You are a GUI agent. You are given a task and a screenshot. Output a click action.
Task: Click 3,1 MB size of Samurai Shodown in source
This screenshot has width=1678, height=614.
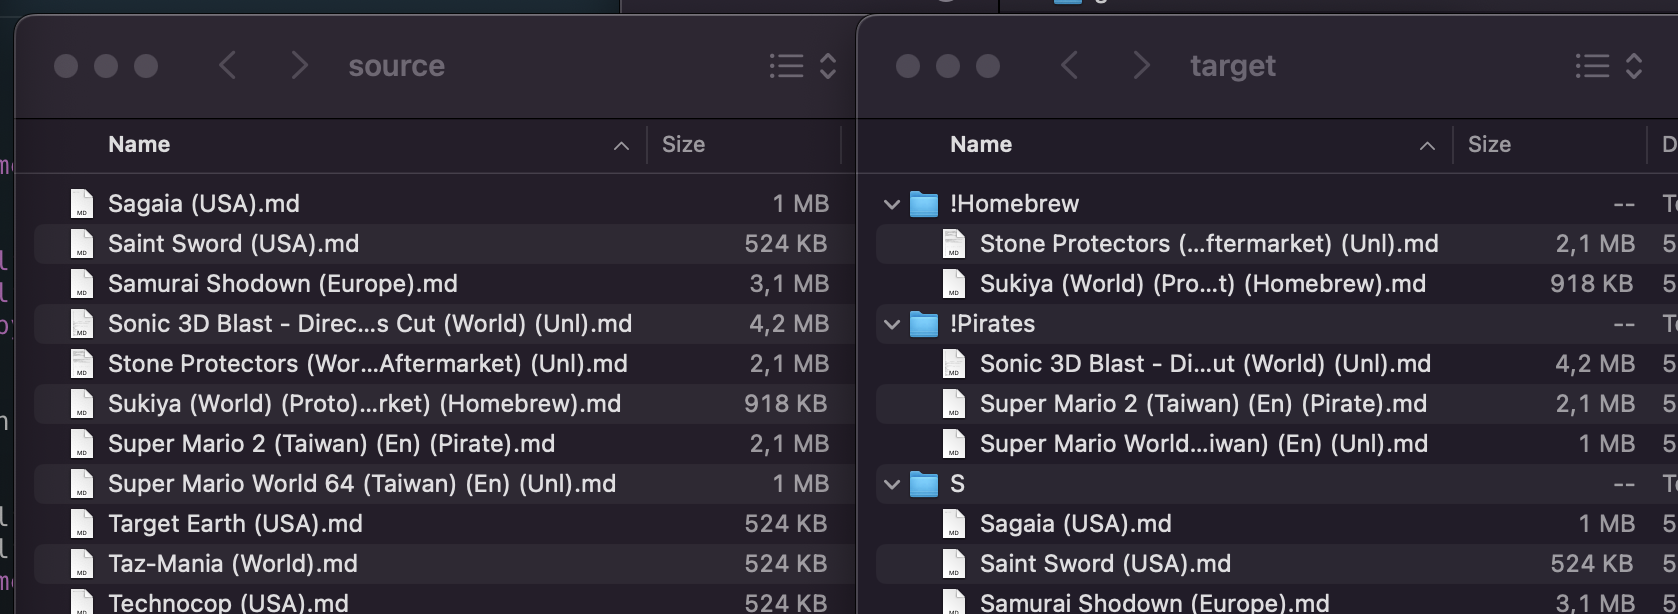click(x=789, y=284)
